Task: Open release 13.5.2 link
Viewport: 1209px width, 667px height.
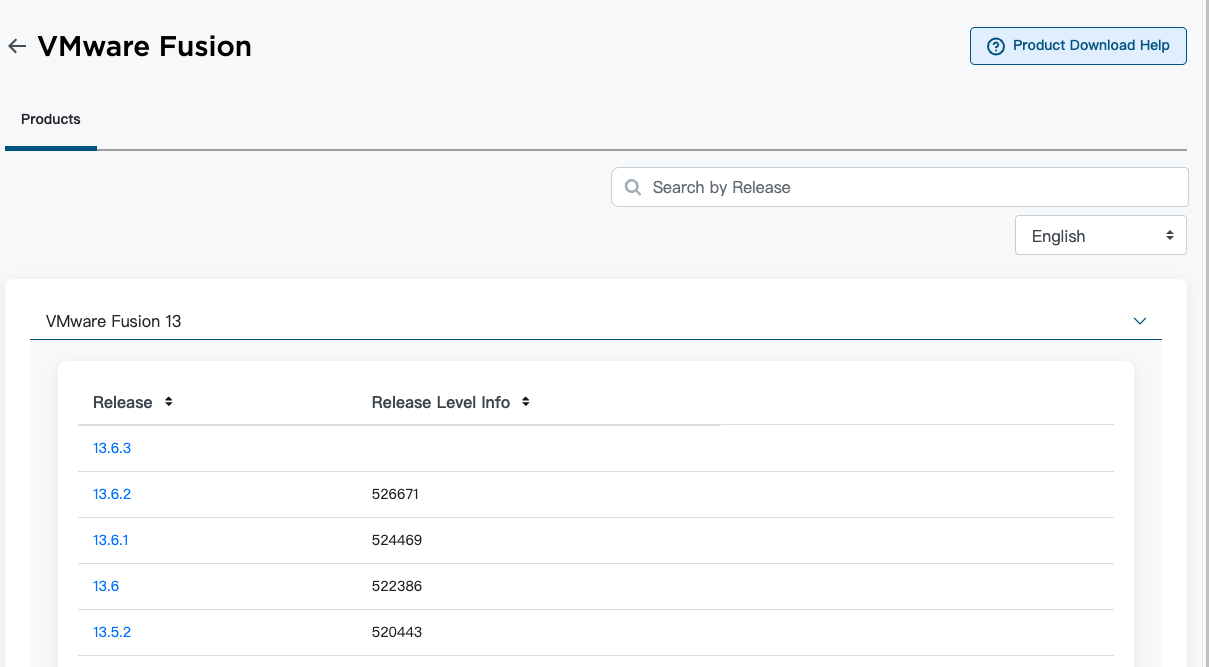Action: coord(112,632)
